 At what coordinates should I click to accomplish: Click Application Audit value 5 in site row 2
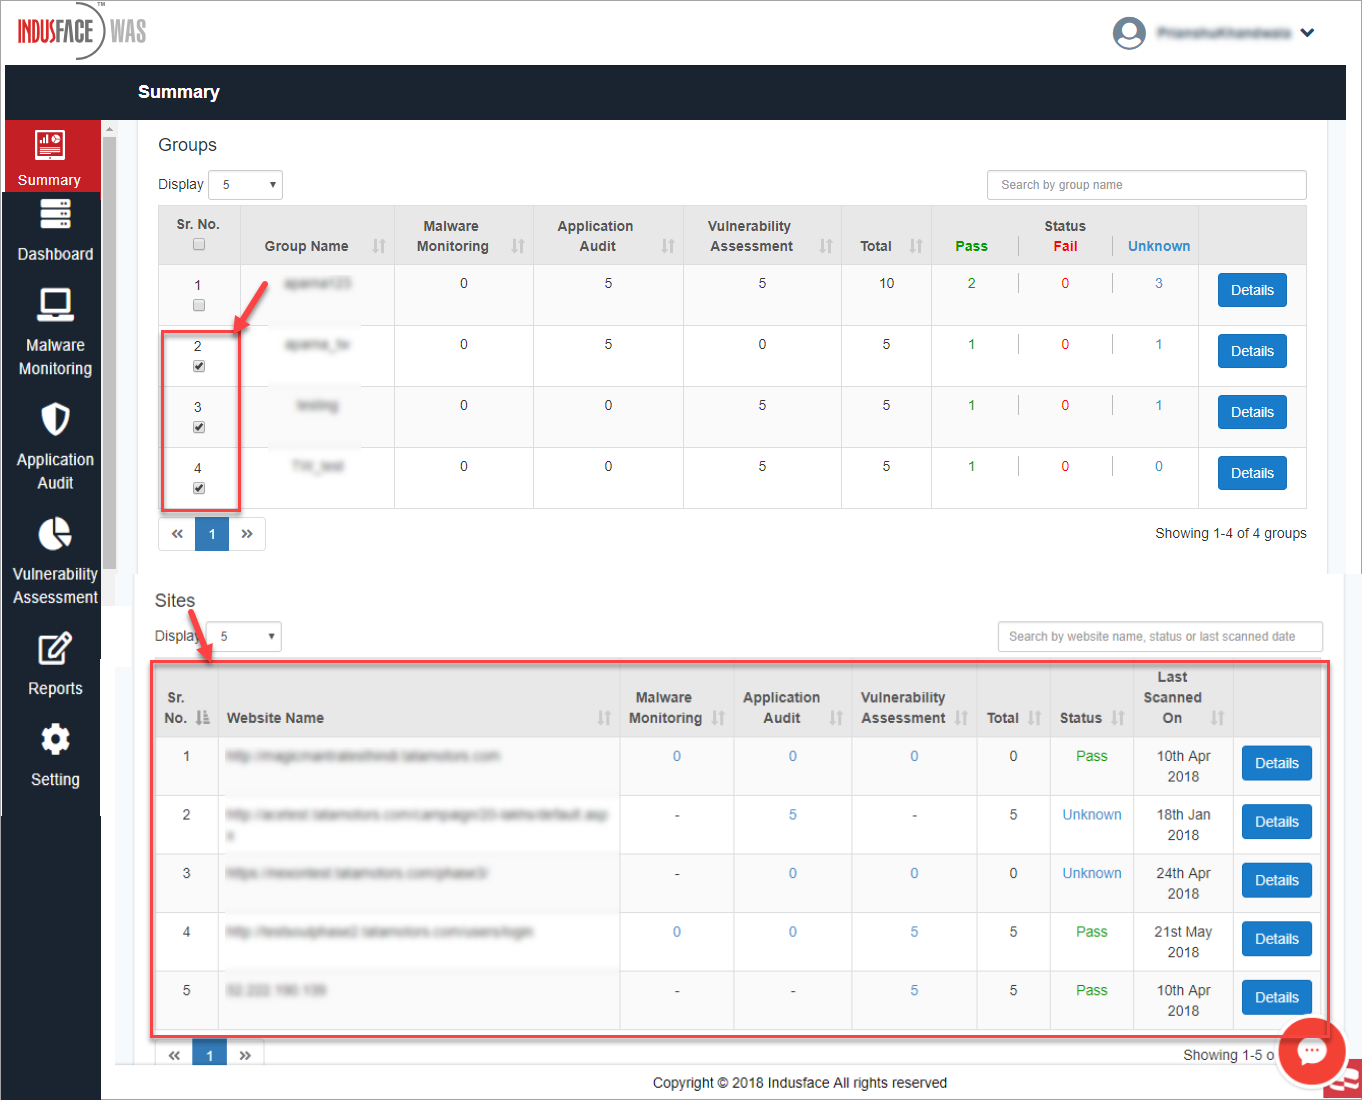click(x=793, y=815)
